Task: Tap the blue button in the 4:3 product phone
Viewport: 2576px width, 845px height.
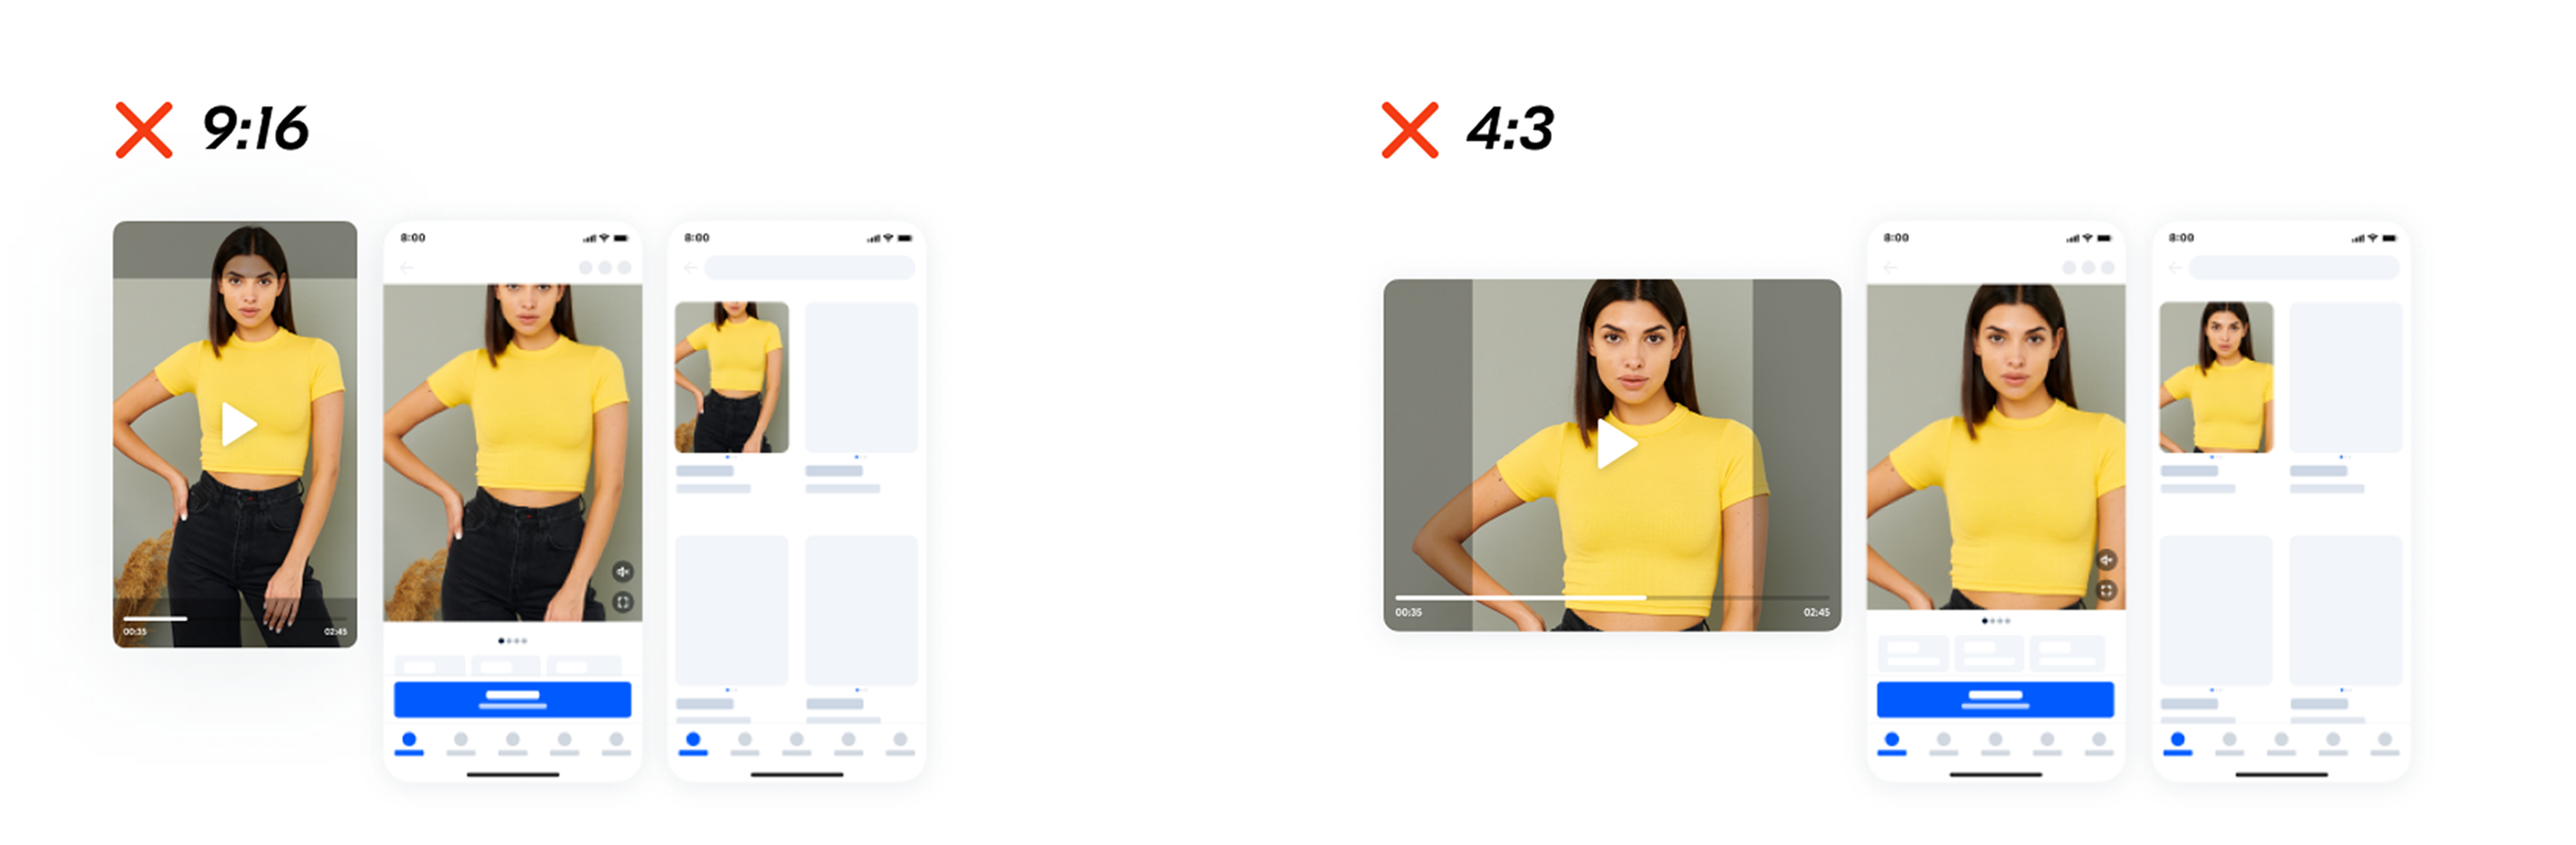Action: [1995, 699]
